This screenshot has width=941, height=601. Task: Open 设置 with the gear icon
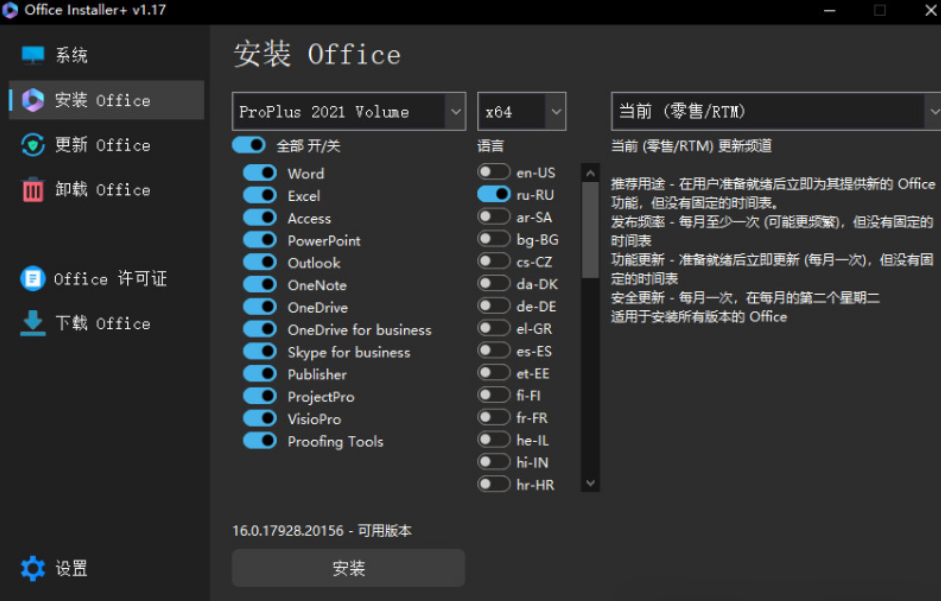33,568
